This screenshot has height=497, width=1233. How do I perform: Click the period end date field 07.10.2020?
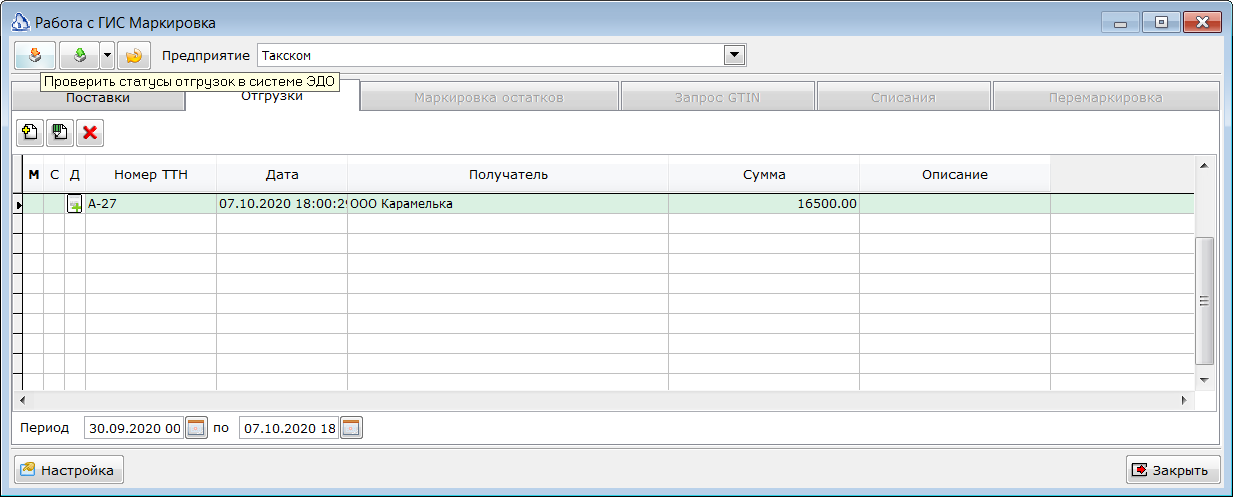click(289, 428)
